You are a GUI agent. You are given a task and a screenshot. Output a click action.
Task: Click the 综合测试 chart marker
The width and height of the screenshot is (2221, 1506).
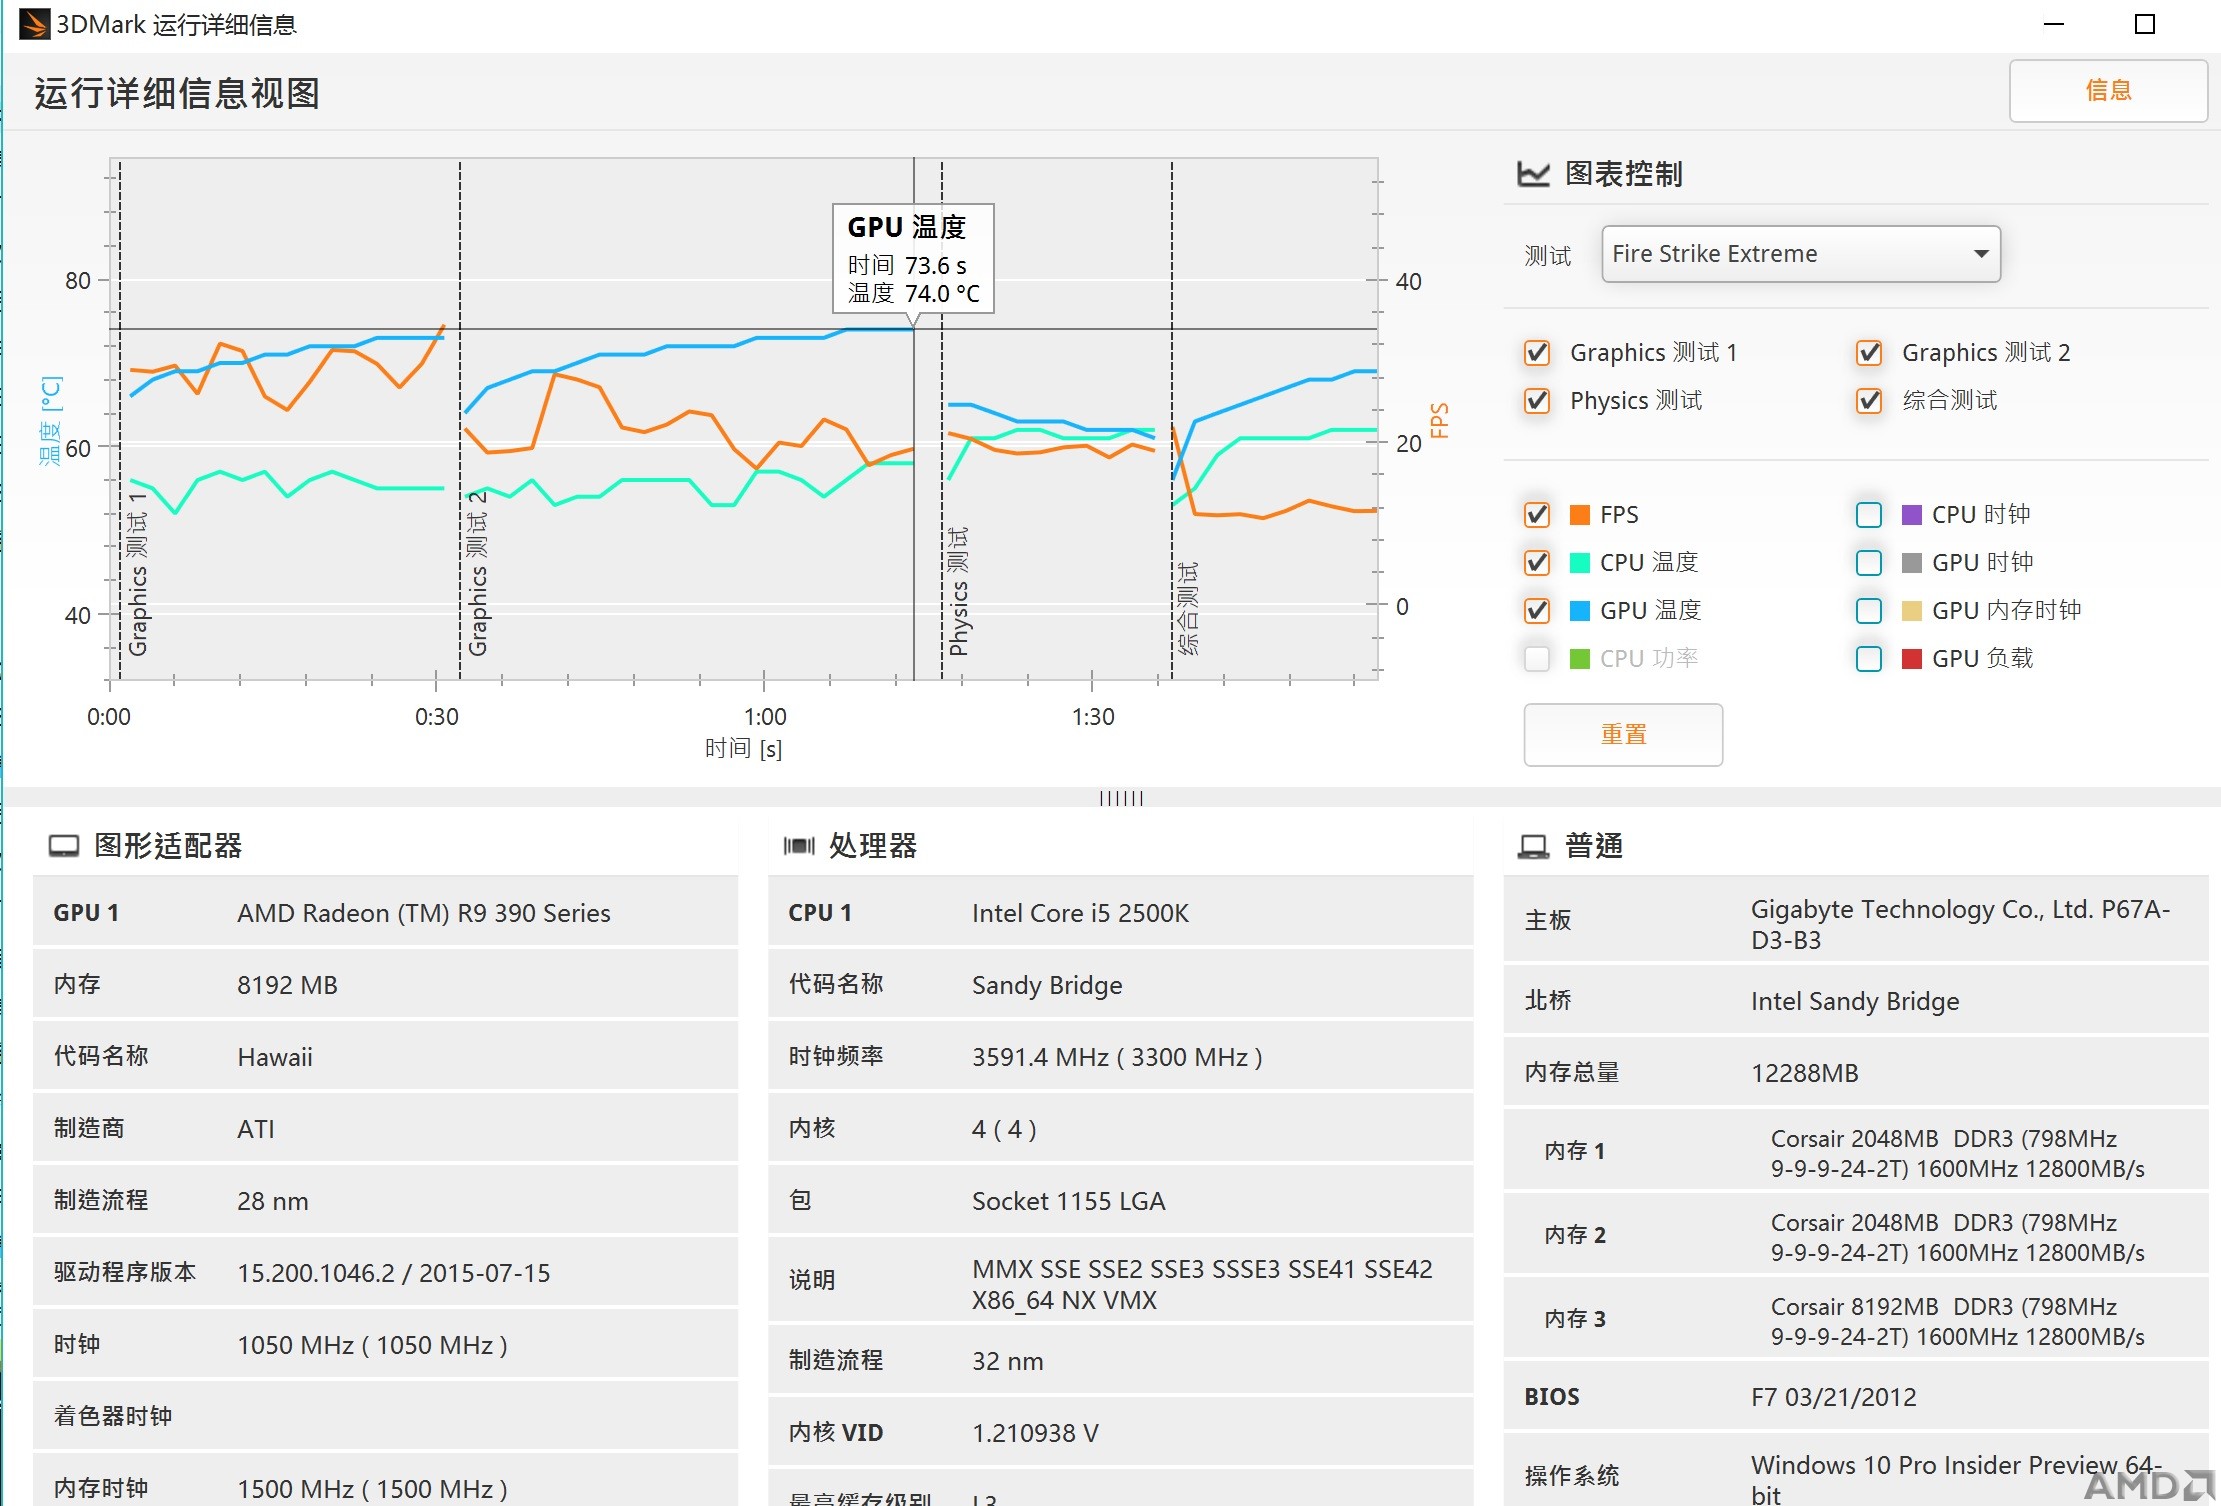[x=1187, y=608]
